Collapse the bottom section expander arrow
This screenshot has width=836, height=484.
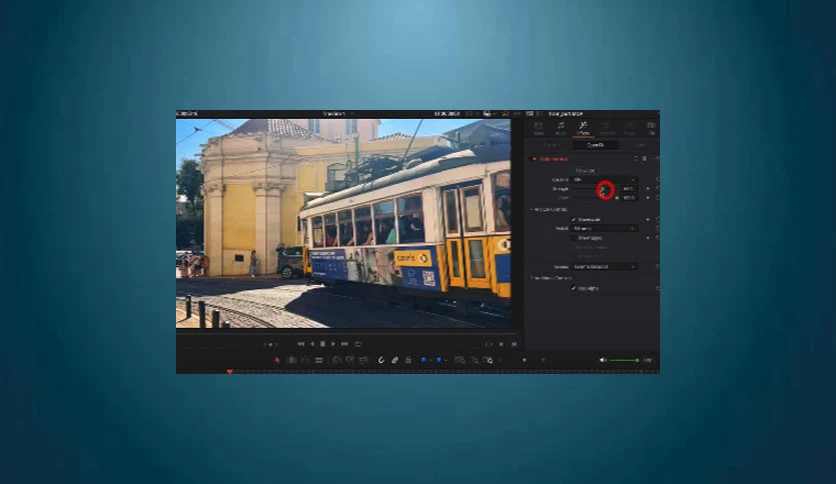pos(532,278)
